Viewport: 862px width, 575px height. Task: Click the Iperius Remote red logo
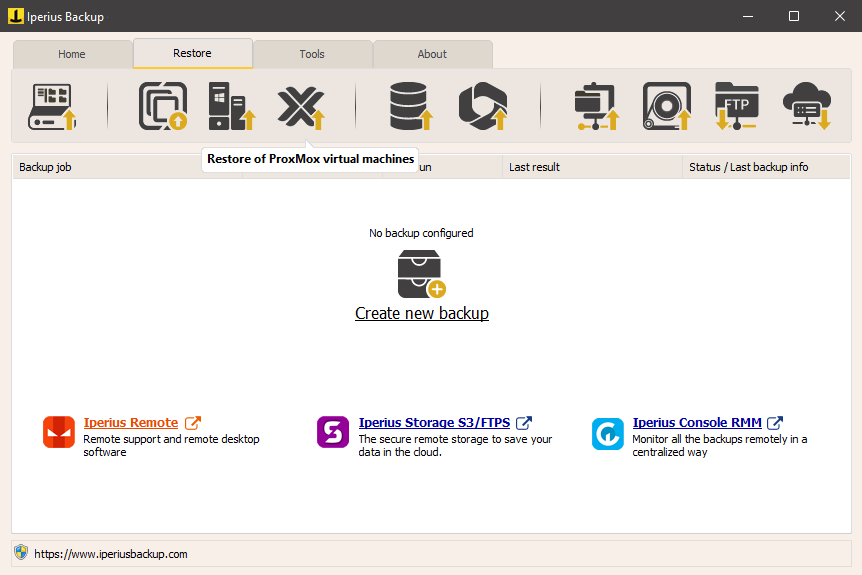59,432
